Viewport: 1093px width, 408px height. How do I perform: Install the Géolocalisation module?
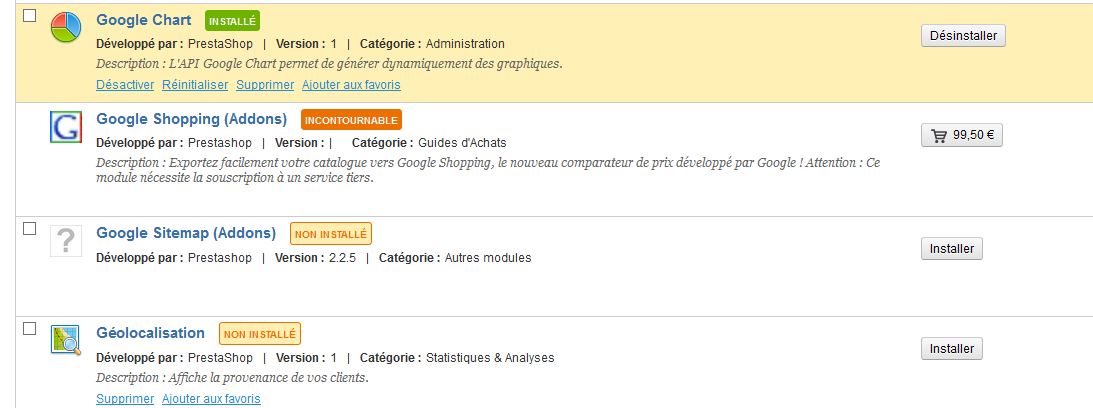[951, 349]
